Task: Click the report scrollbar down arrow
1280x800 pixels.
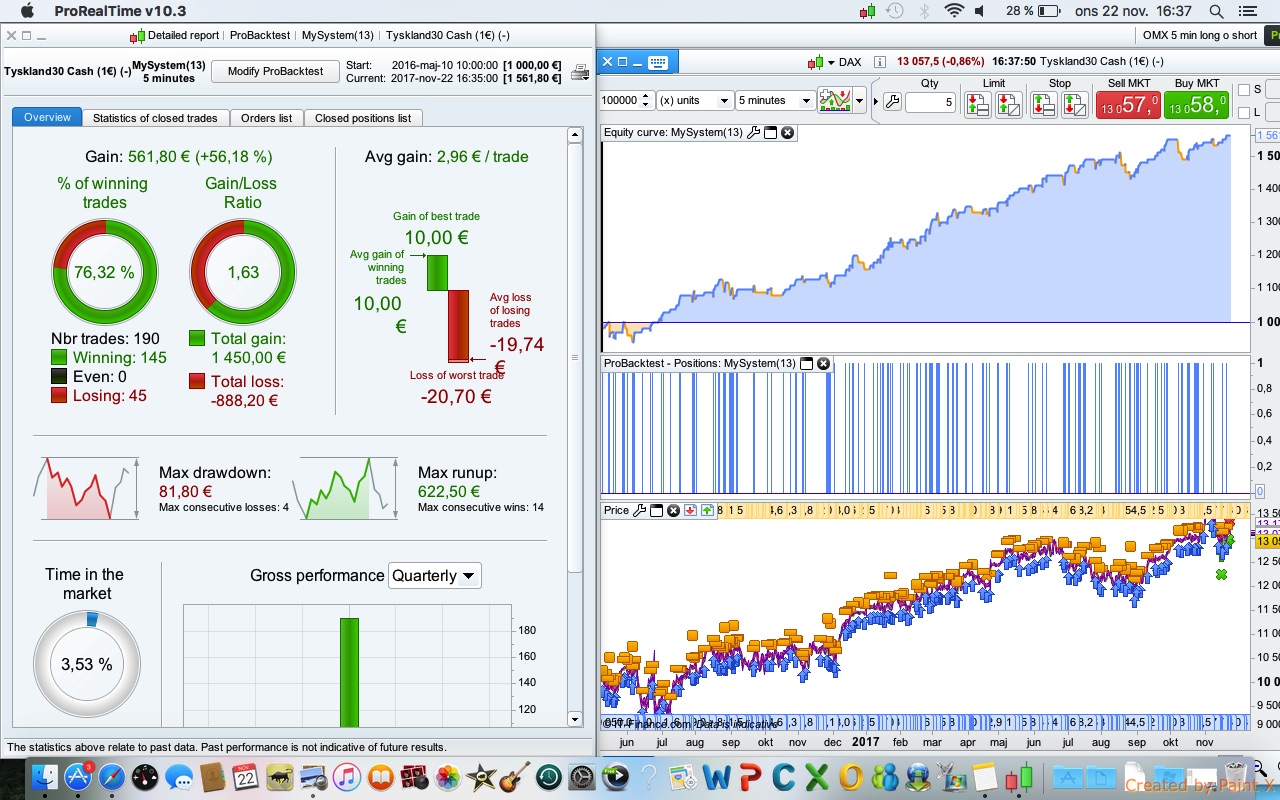Action: (574, 718)
